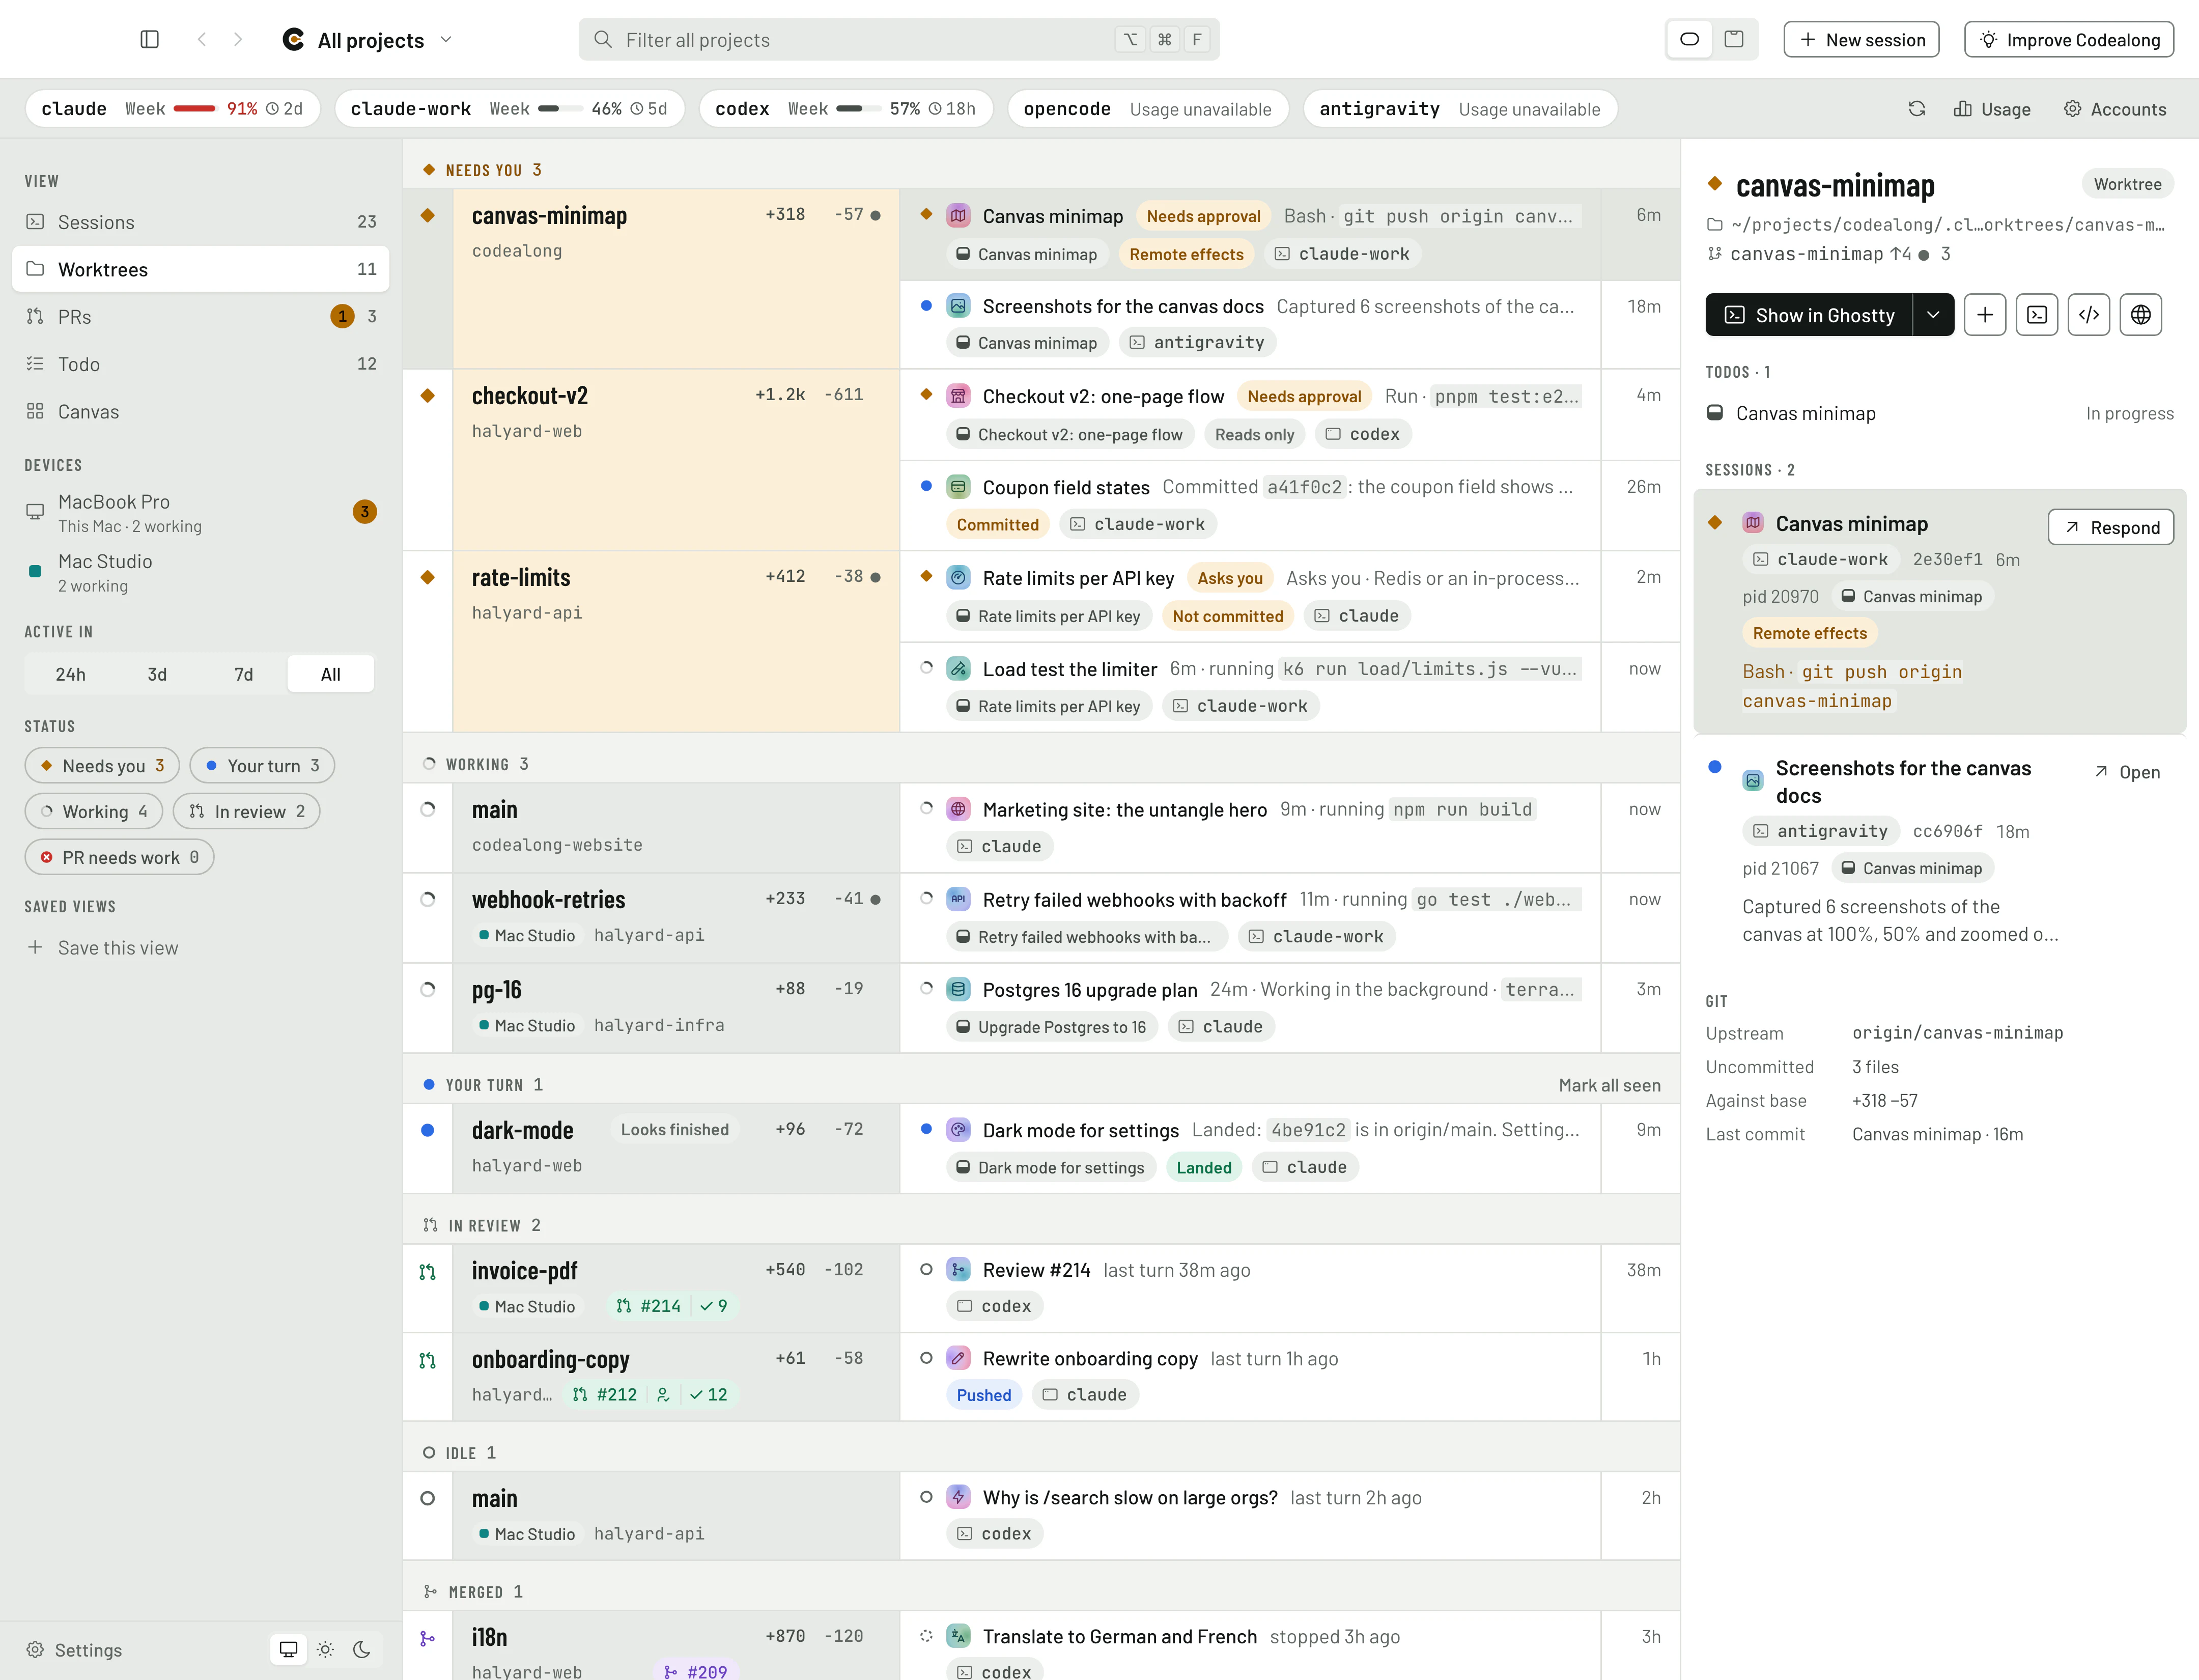This screenshot has width=2199, height=1680.
Task: Open the Worktrees view
Action: (x=200, y=269)
